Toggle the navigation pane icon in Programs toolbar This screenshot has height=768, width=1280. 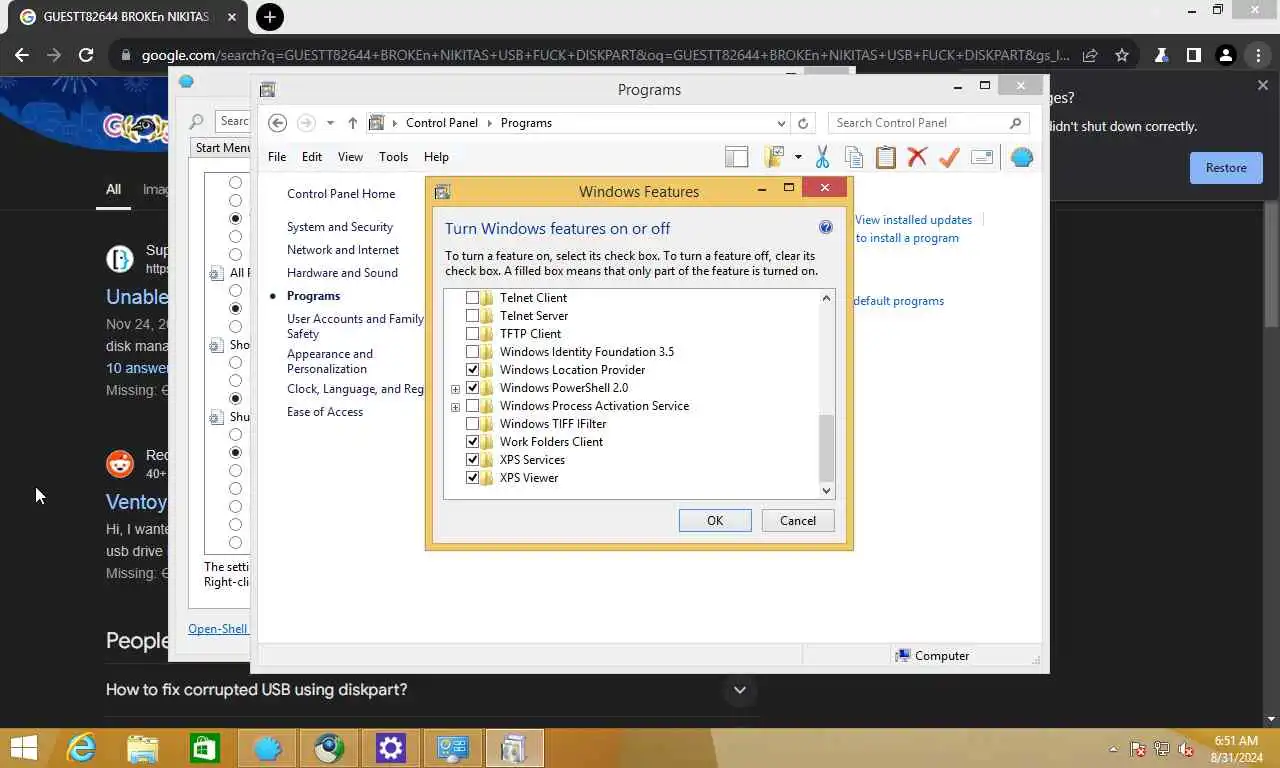(x=736, y=157)
